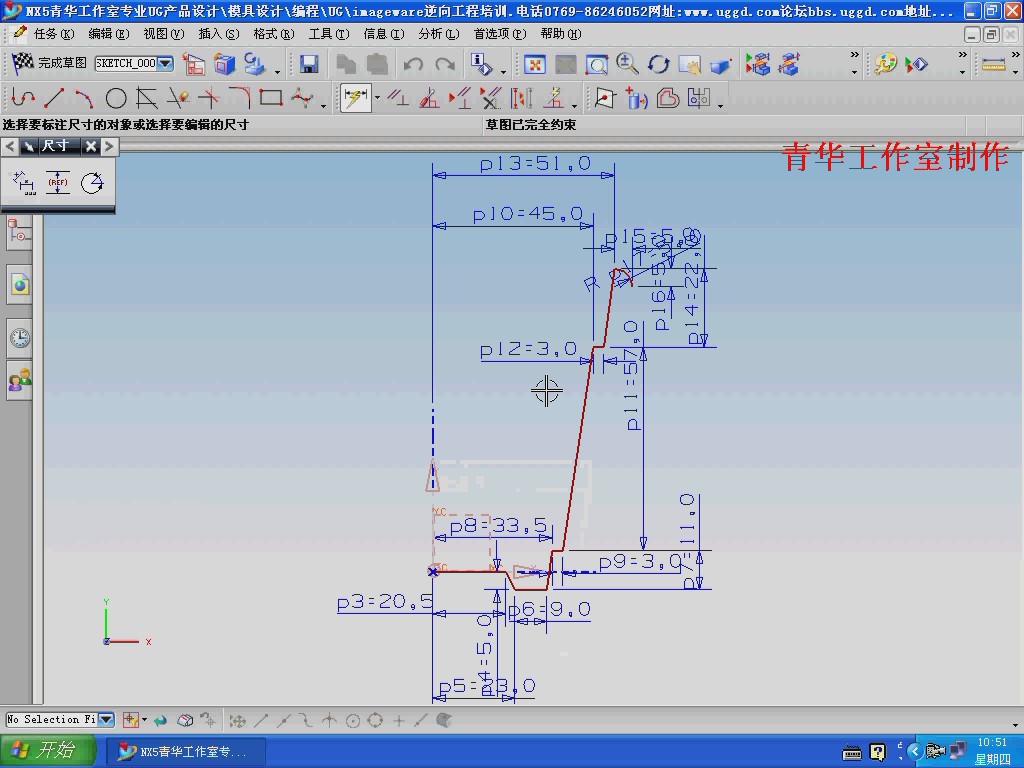The height and width of the screenshot is (768, 1024).
Task: Click the p10=45,0 dimension text
Action: coord(528,214)
